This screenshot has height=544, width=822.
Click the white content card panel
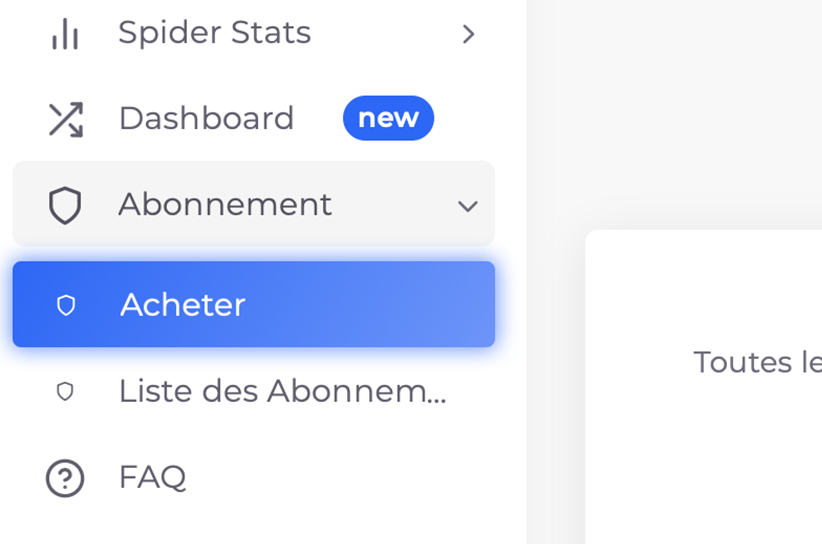(700, 460)
